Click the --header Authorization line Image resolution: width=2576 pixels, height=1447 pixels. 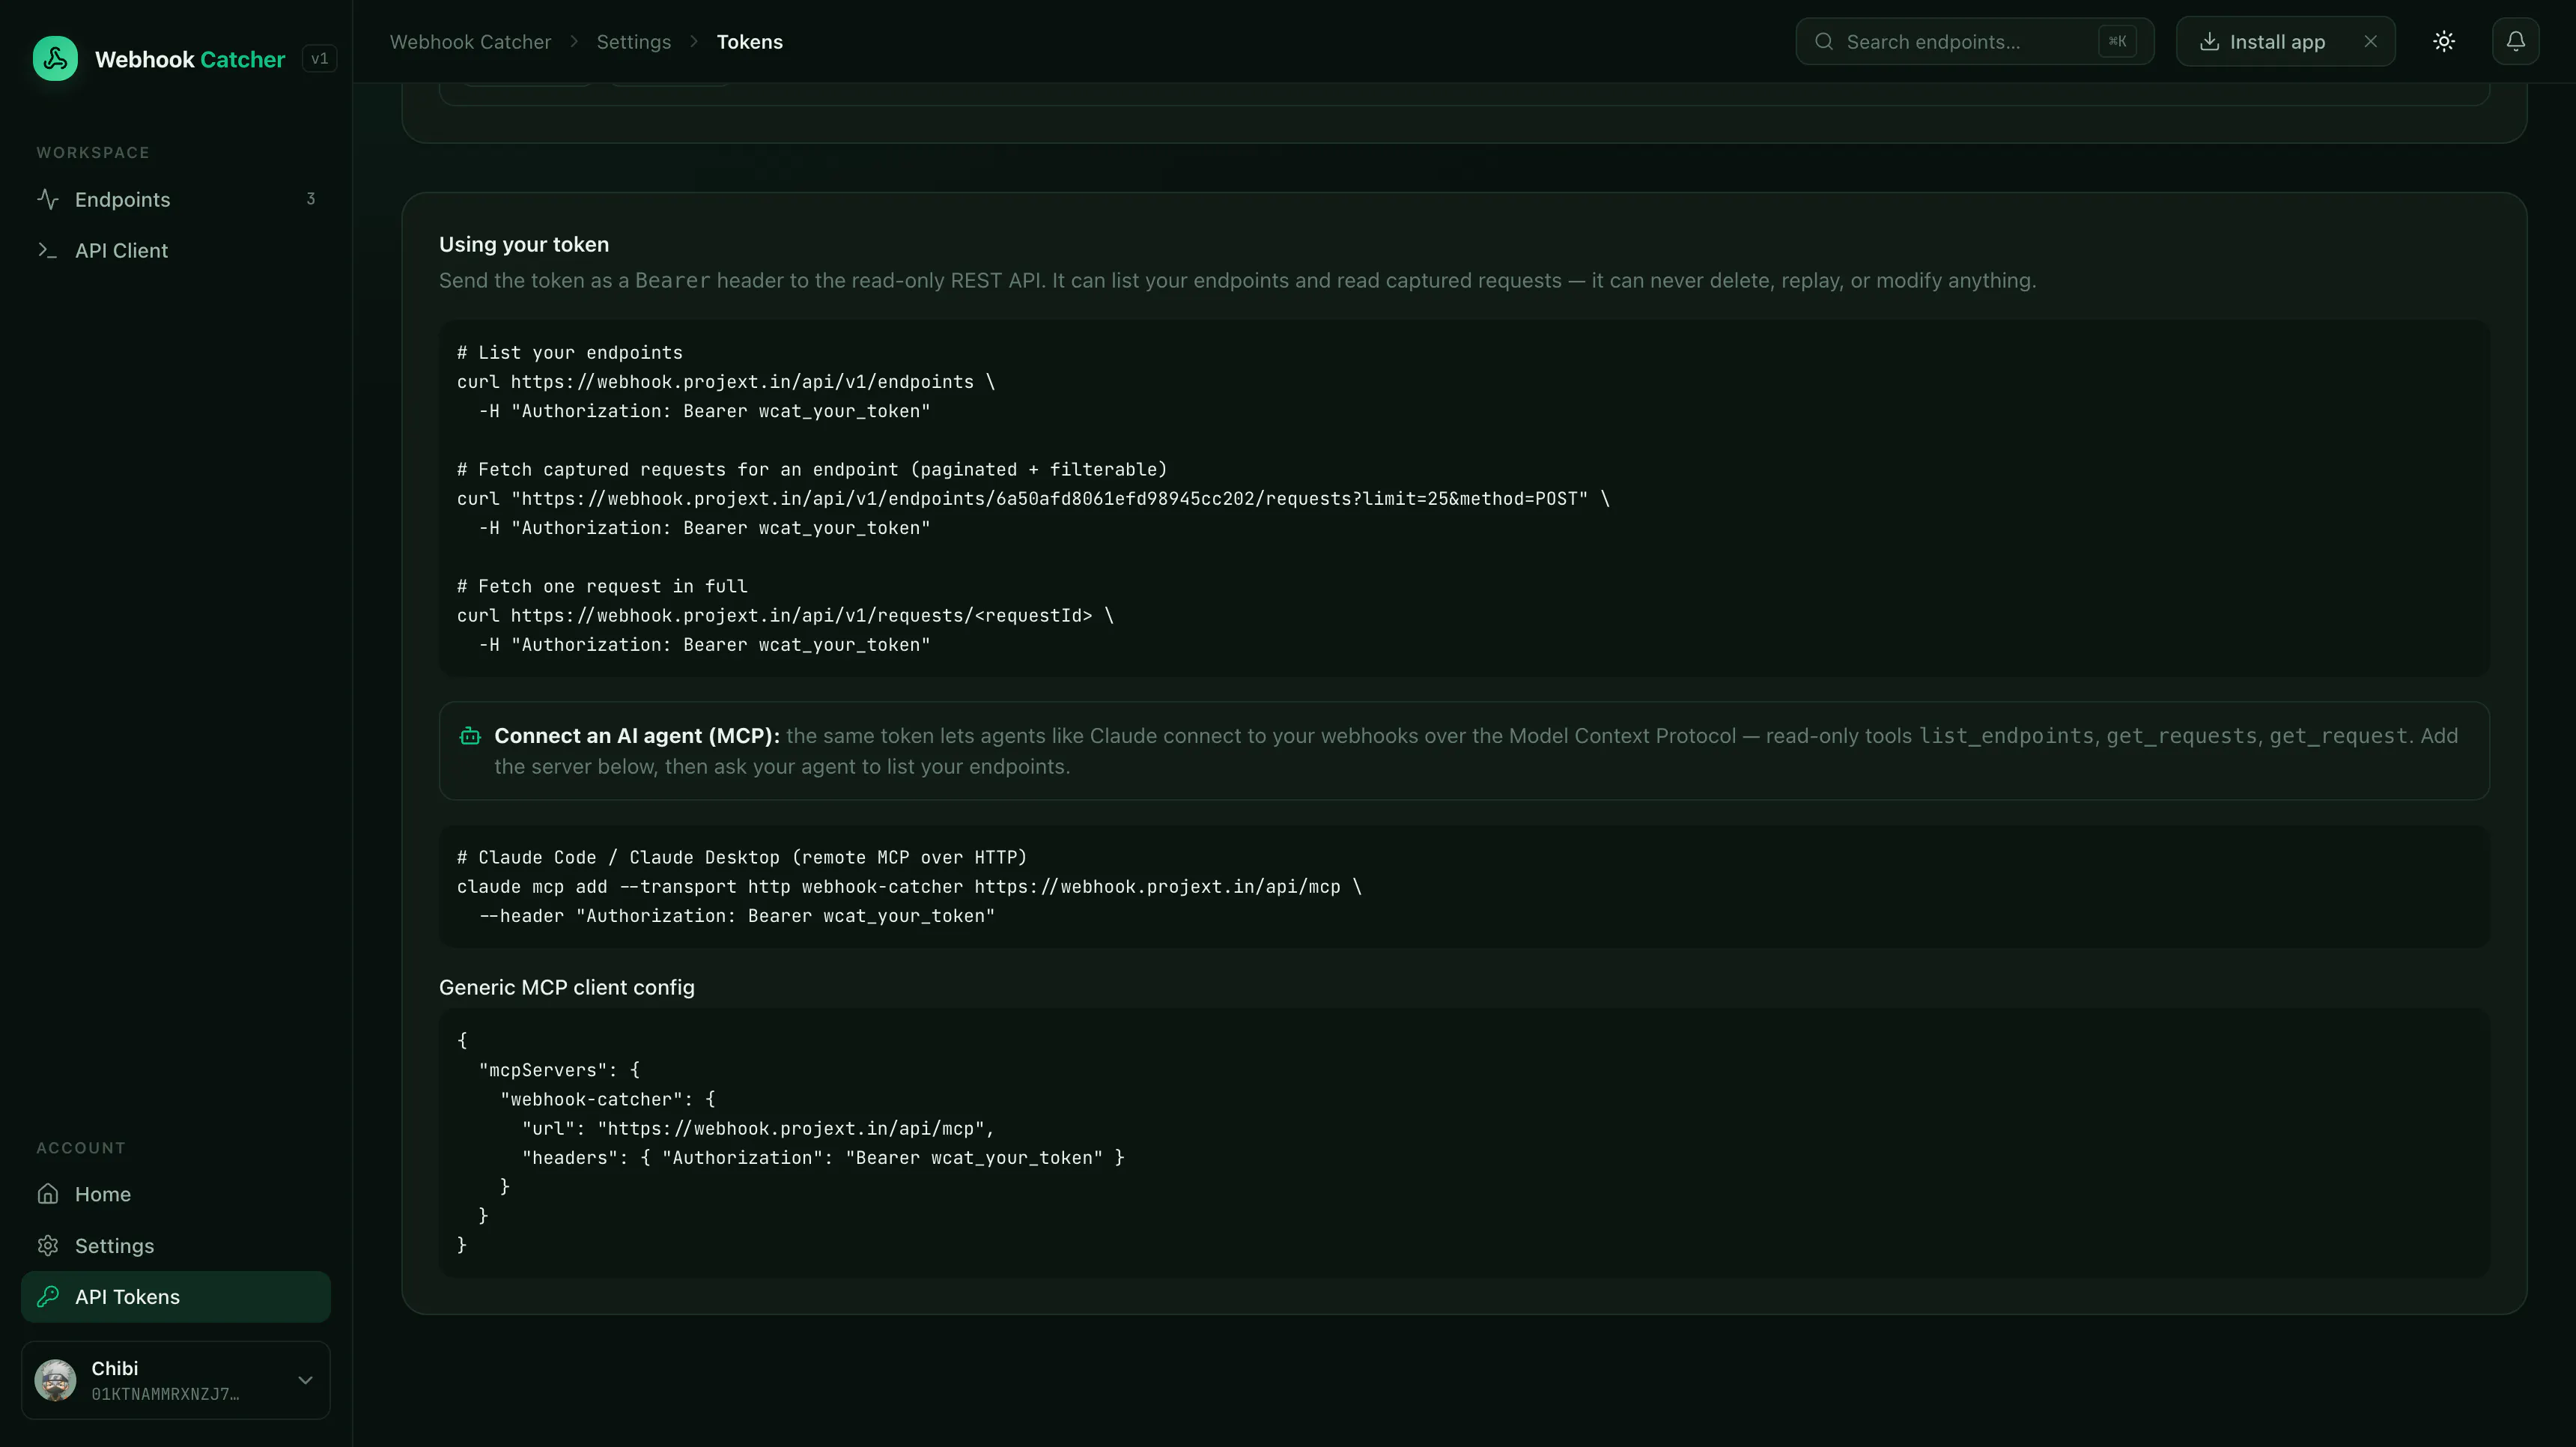[737, 915]
